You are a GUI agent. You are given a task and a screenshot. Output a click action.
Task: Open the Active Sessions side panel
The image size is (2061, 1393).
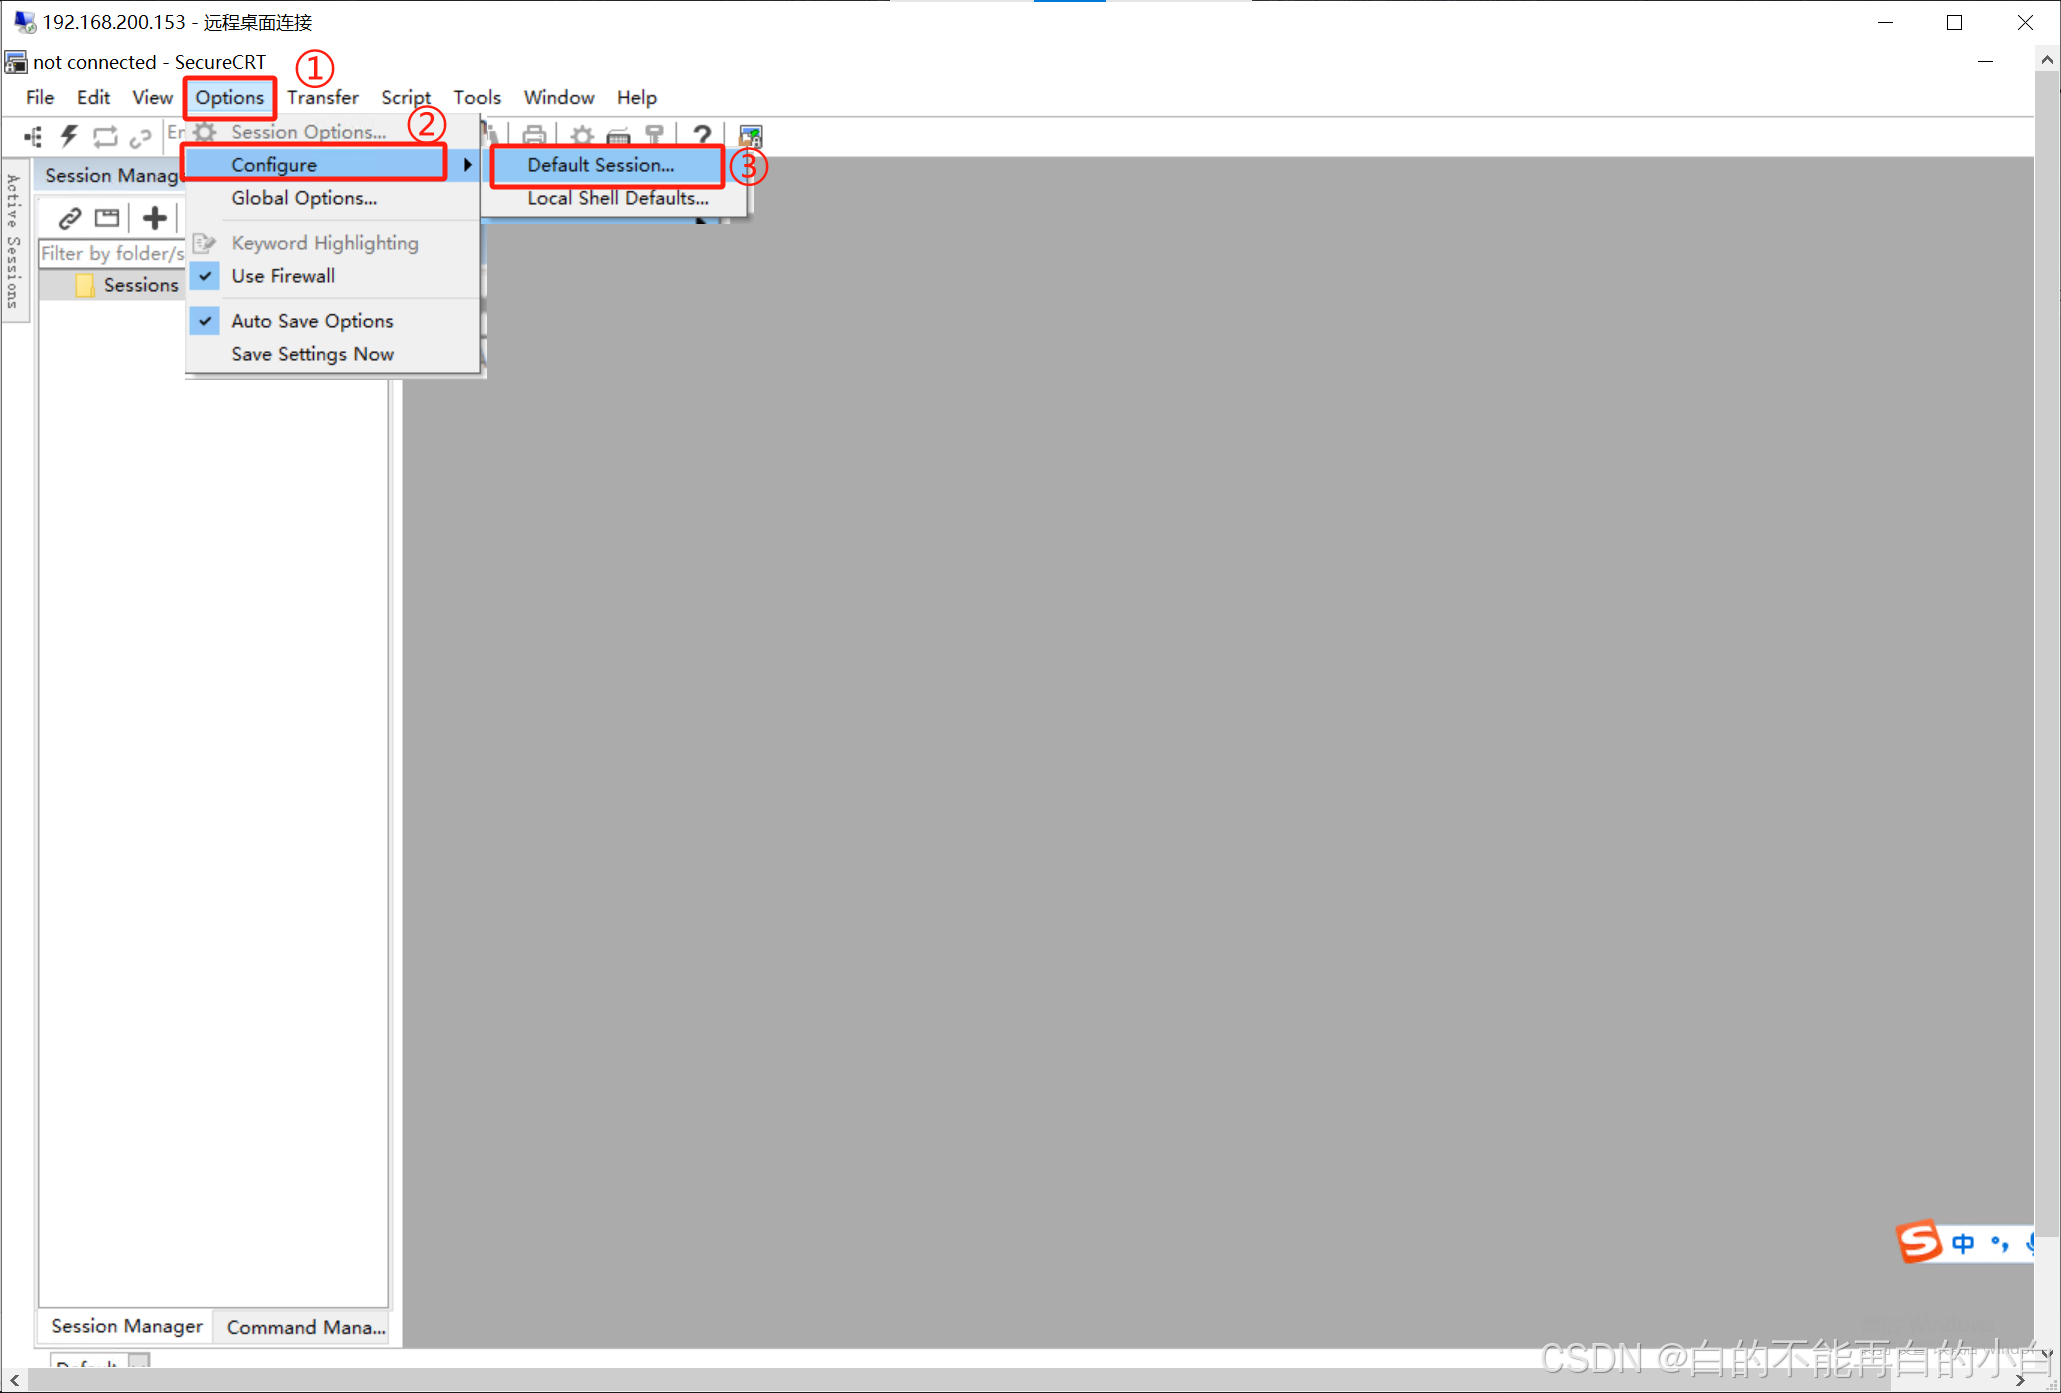[x=13, y=241]
